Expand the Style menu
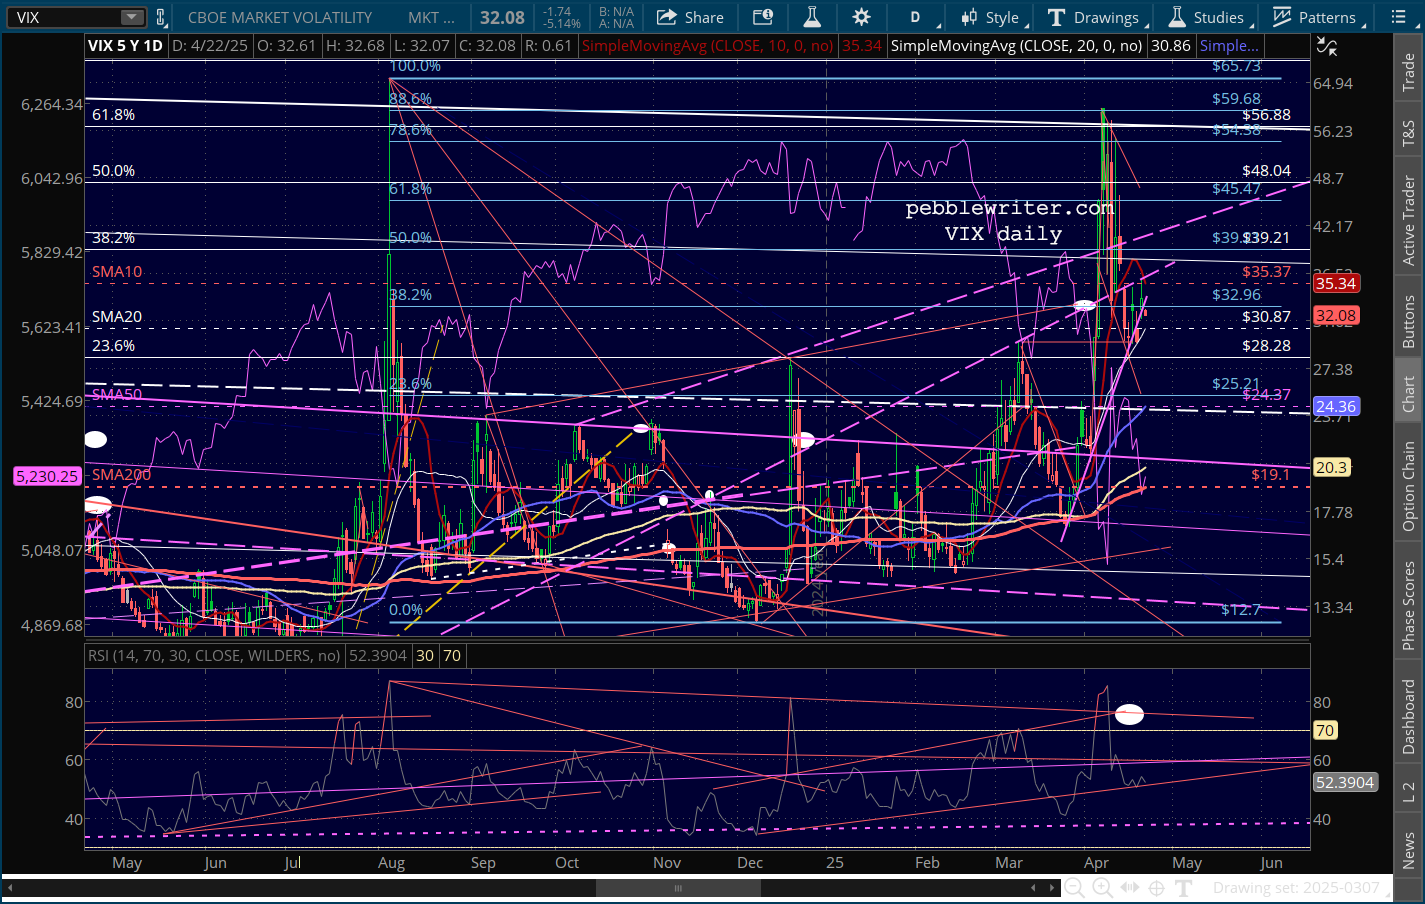 pos(990,17)
